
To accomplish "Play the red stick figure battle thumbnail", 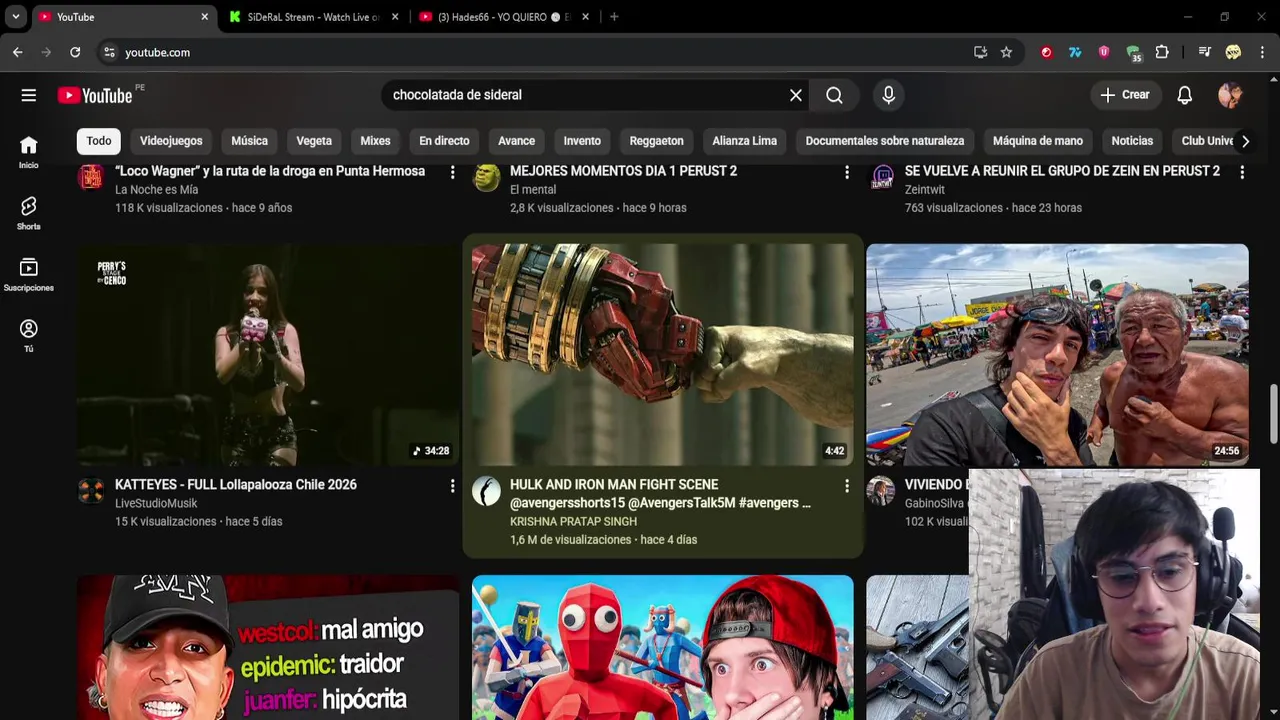I will (x=663, y=647).
